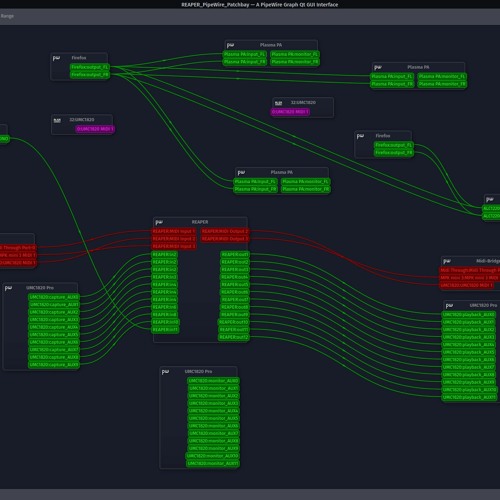
Task: Select UMC1820:capture_AUX8 port
Action: [x=54, y=357]
